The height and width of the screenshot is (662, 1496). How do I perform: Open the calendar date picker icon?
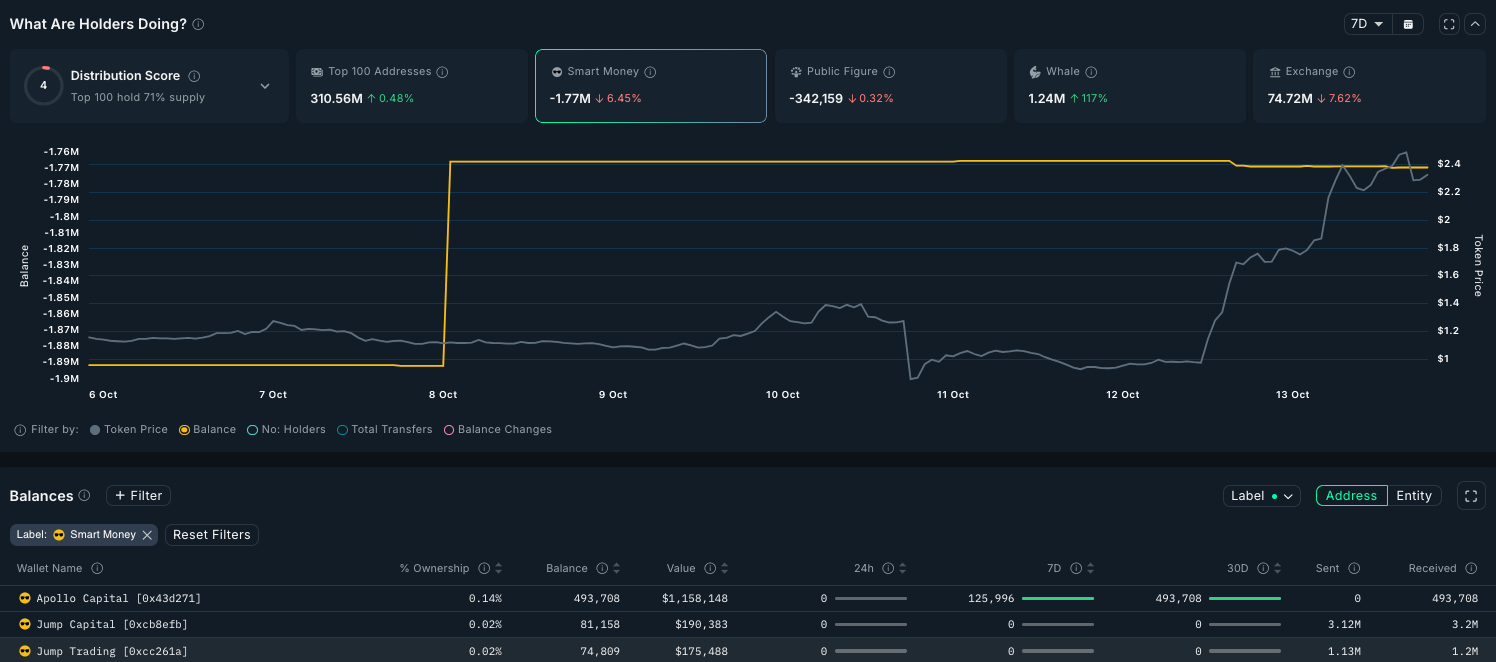1408,24
